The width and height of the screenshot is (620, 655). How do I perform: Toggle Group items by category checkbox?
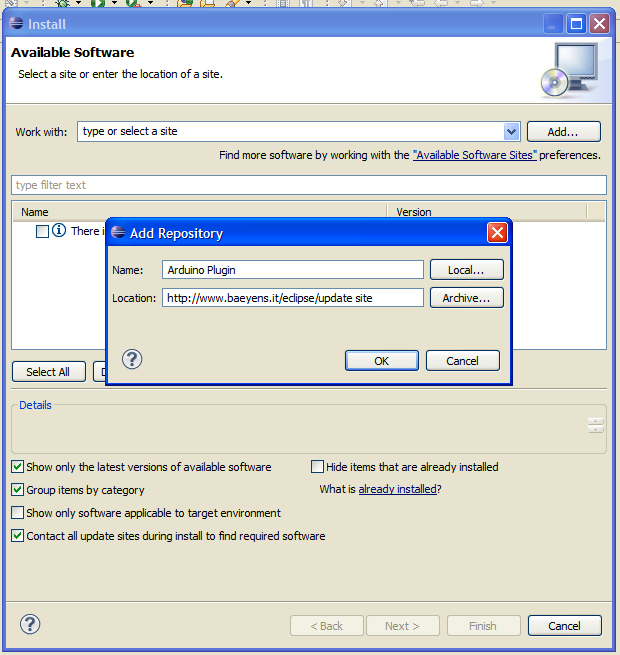[x=18, y=490]
